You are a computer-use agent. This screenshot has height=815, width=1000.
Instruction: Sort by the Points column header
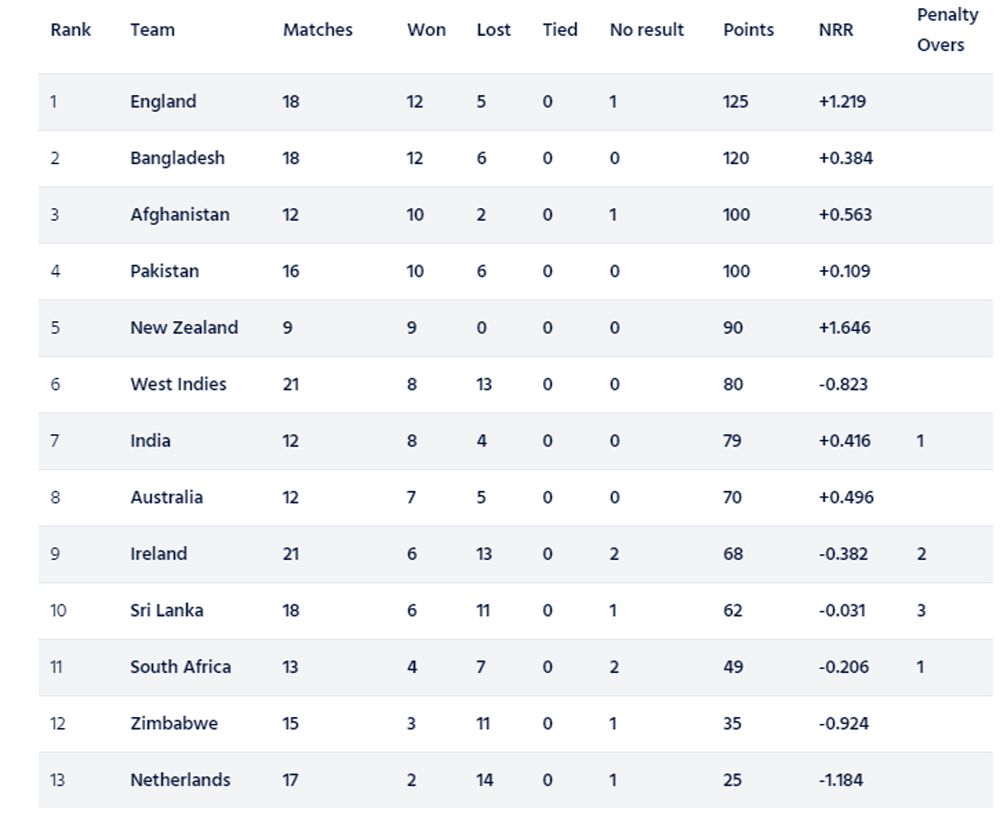pyautogui.click(x=748, y=30)
